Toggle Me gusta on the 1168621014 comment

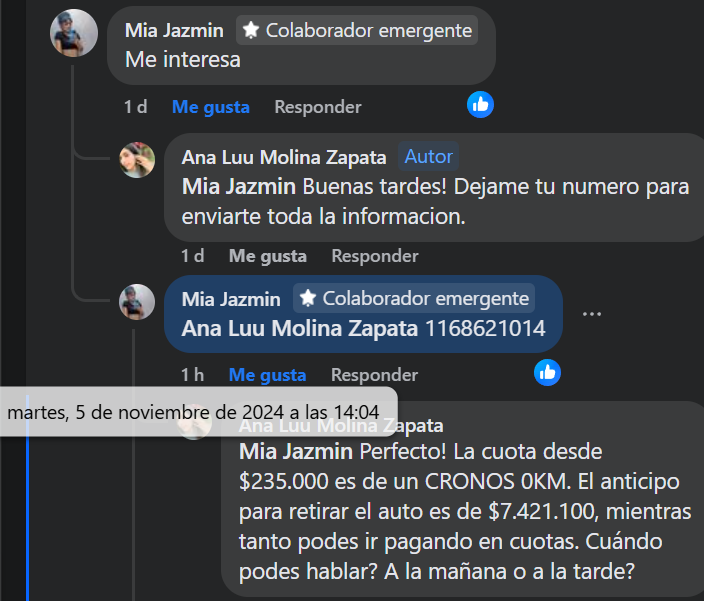[x=268, y=375]
